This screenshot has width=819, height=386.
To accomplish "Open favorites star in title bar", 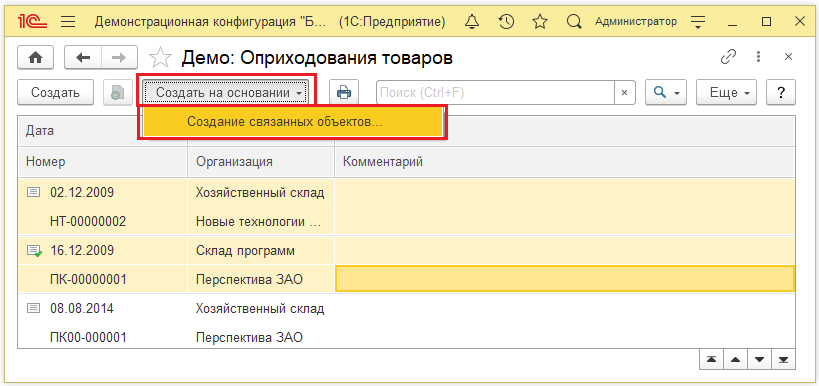I will click(x=540, y=22).
